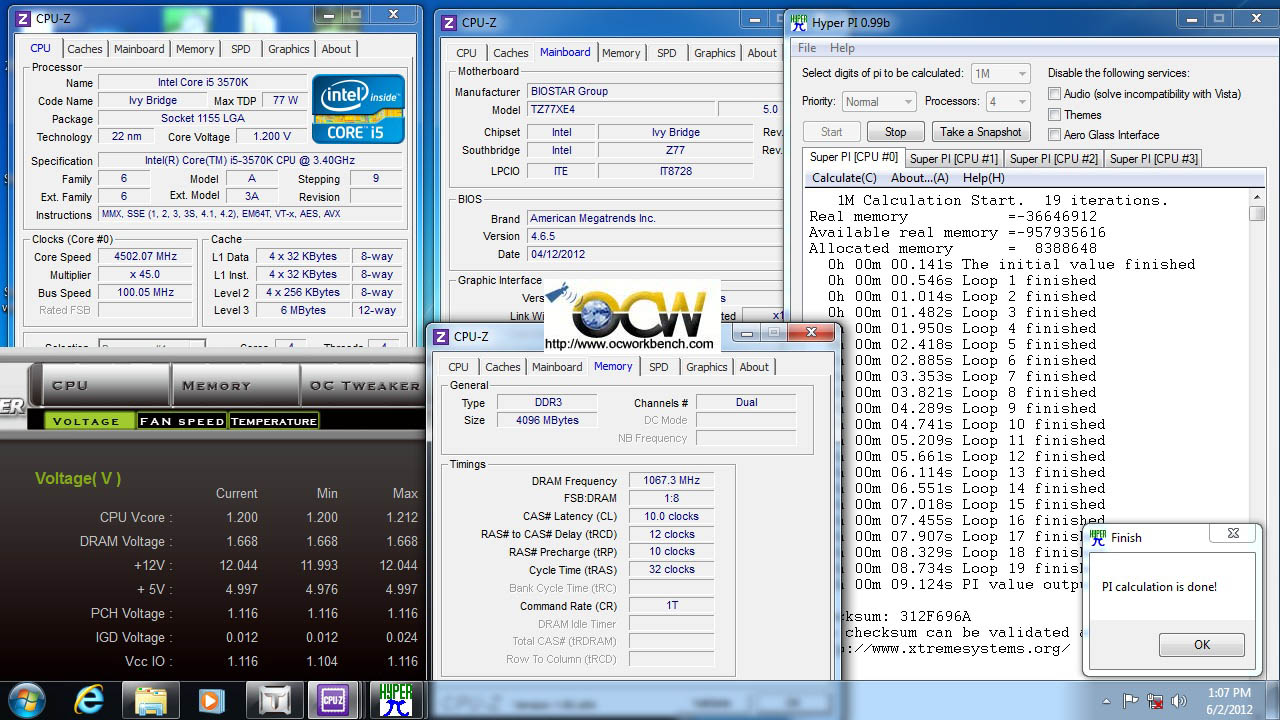Click the Finish dialog title icon
Screen dimensions: 1280x720
(1098, 537)
